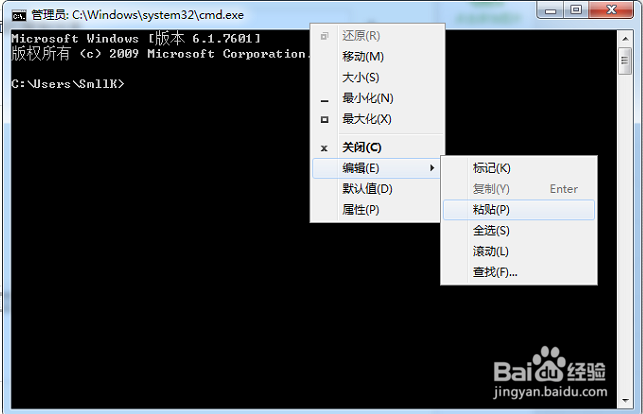Click the restore icon beside 还原(R)
This screenshot has height=414, width=643.
(324, 36)
